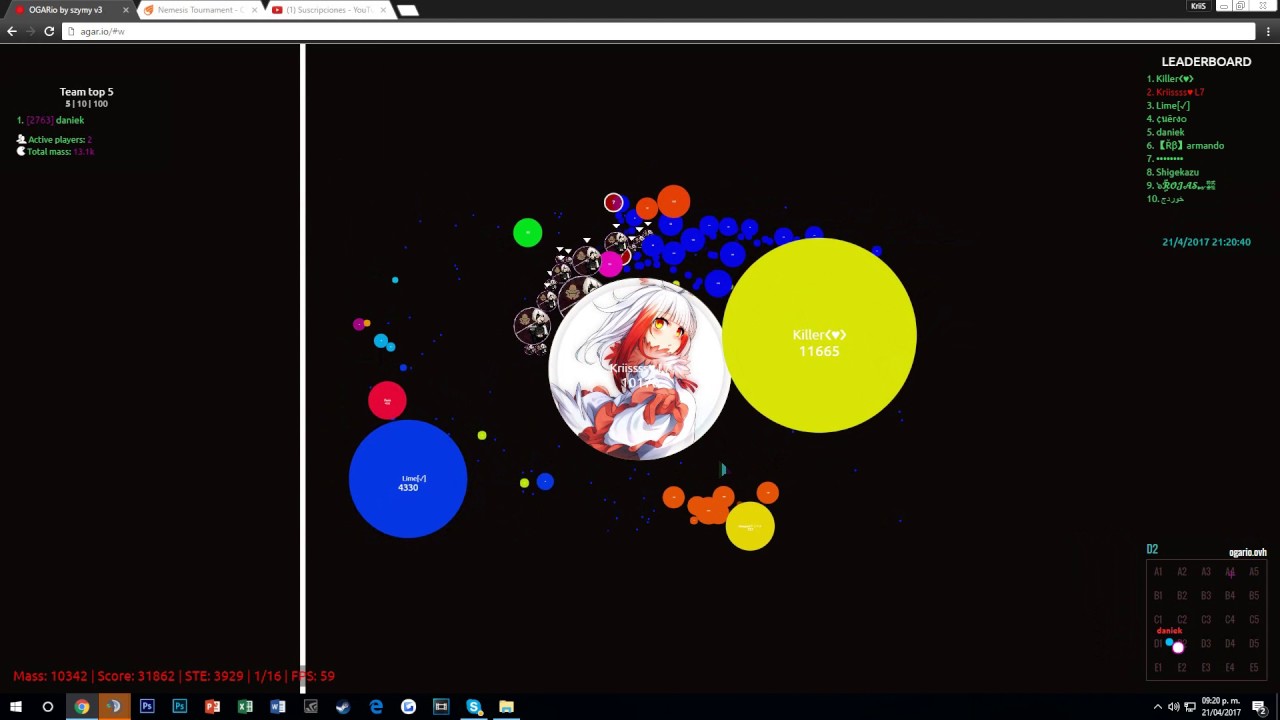Image resolution: width=1280 pixels, height=720 pixels.
Task: Open Steam from the taskbar
Action: pos(343,707)
